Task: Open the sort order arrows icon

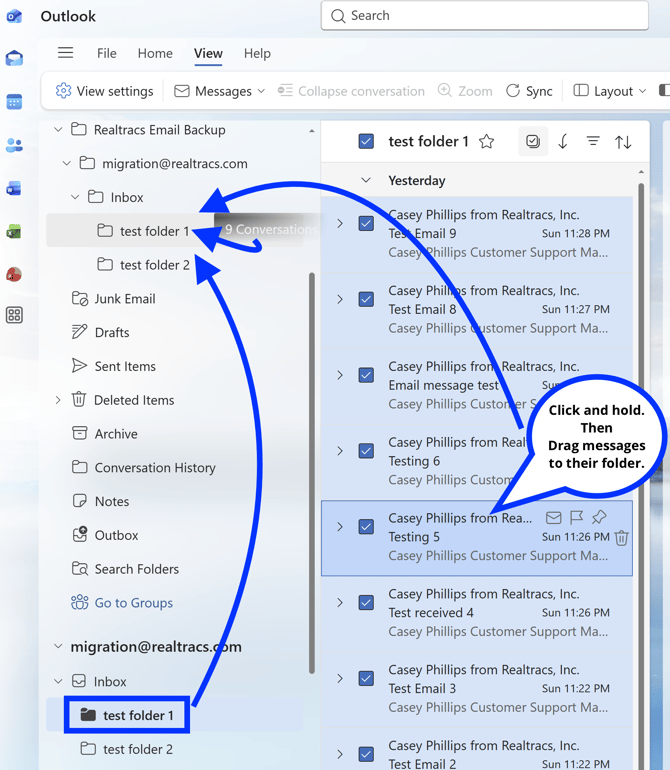Action: 623,142
